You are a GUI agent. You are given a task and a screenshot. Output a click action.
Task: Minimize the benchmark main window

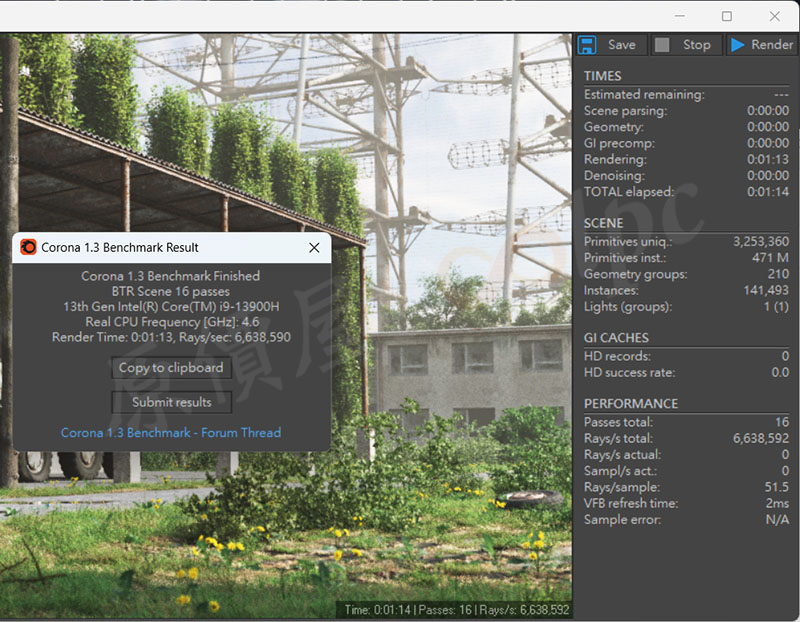tap(680, 16)
